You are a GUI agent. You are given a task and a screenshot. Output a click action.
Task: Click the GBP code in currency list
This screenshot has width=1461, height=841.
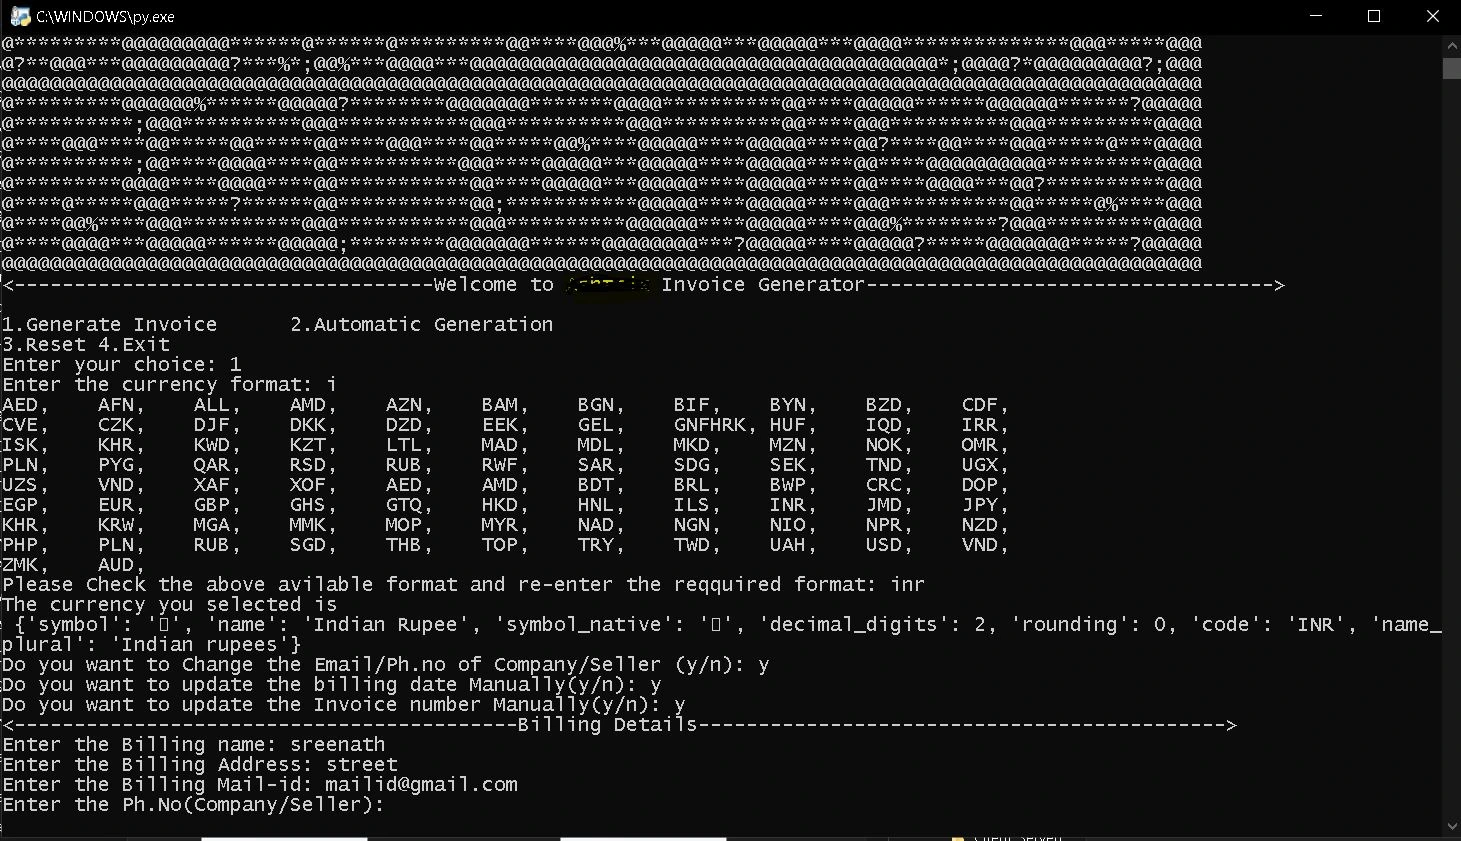pyautogui.click(x=212, y=505)
